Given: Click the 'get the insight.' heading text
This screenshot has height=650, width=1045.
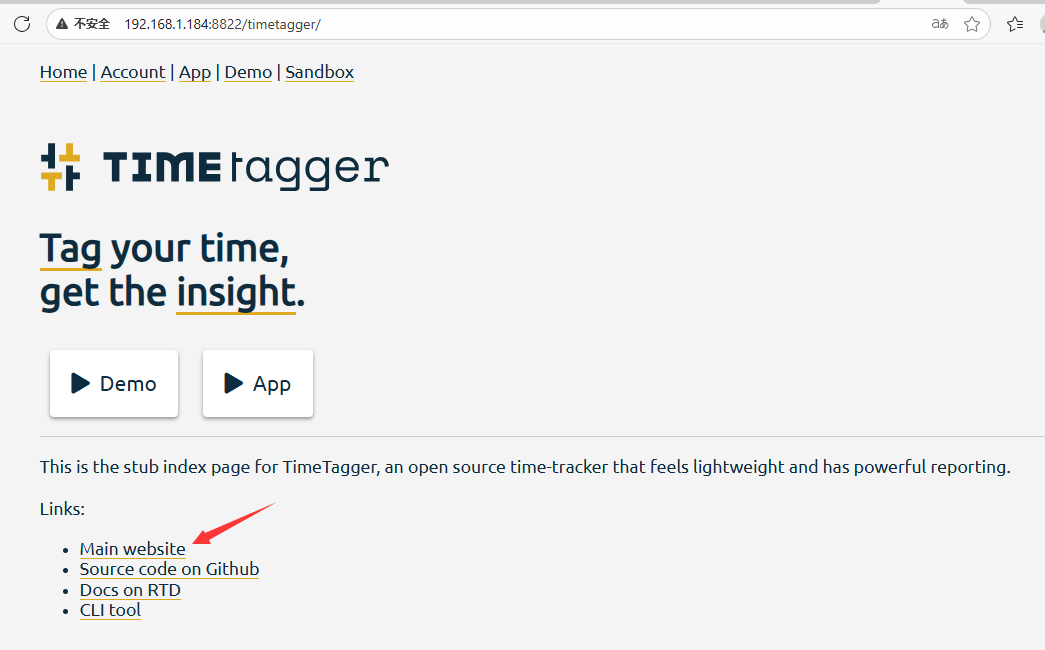Looking at the screenshot, I should tap(172, 293).
